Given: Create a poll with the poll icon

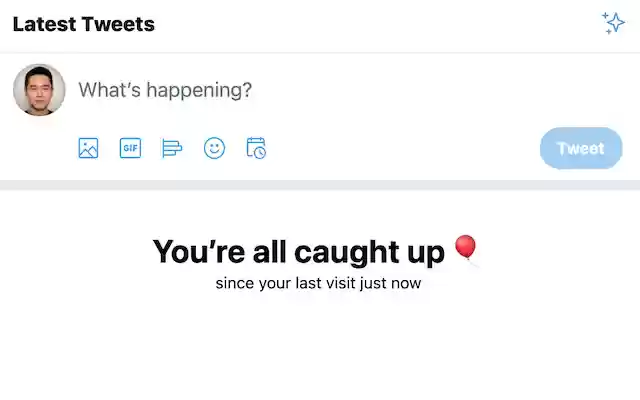Looking at the screenshot, I should [x=172, y=148].
